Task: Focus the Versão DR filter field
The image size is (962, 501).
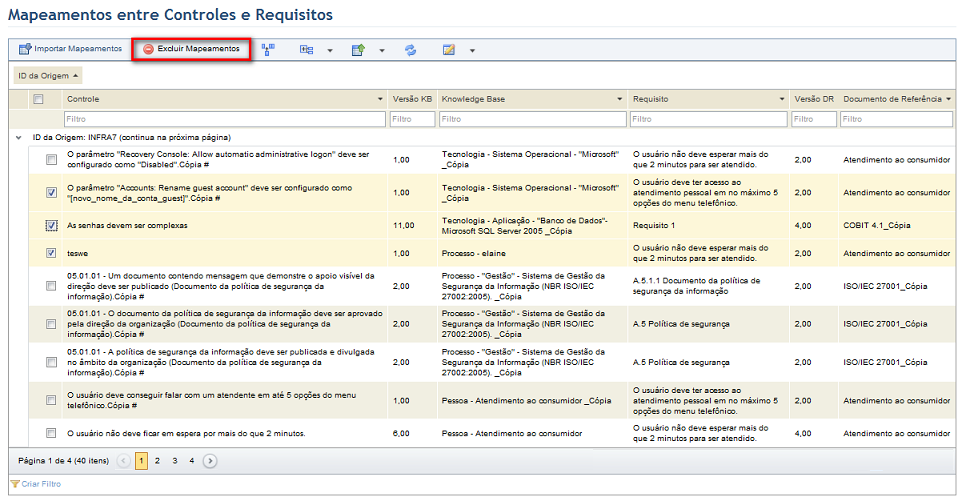Action: click(x=814, y=119)
